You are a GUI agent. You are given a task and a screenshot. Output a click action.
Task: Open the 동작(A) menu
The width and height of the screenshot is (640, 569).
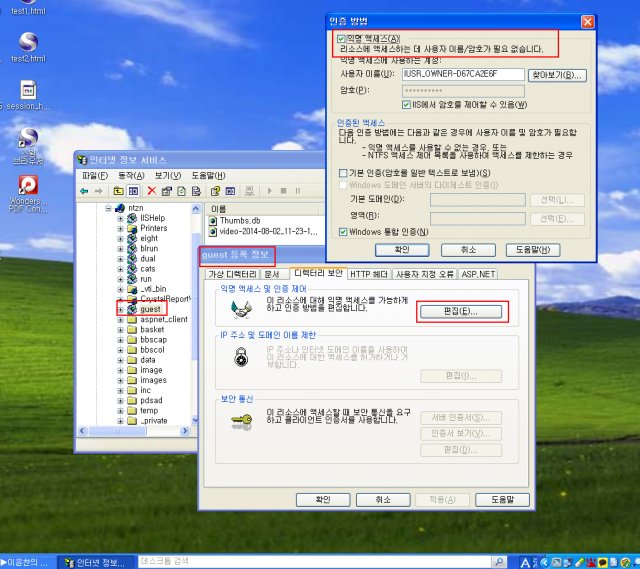click(x=131, y=176)
